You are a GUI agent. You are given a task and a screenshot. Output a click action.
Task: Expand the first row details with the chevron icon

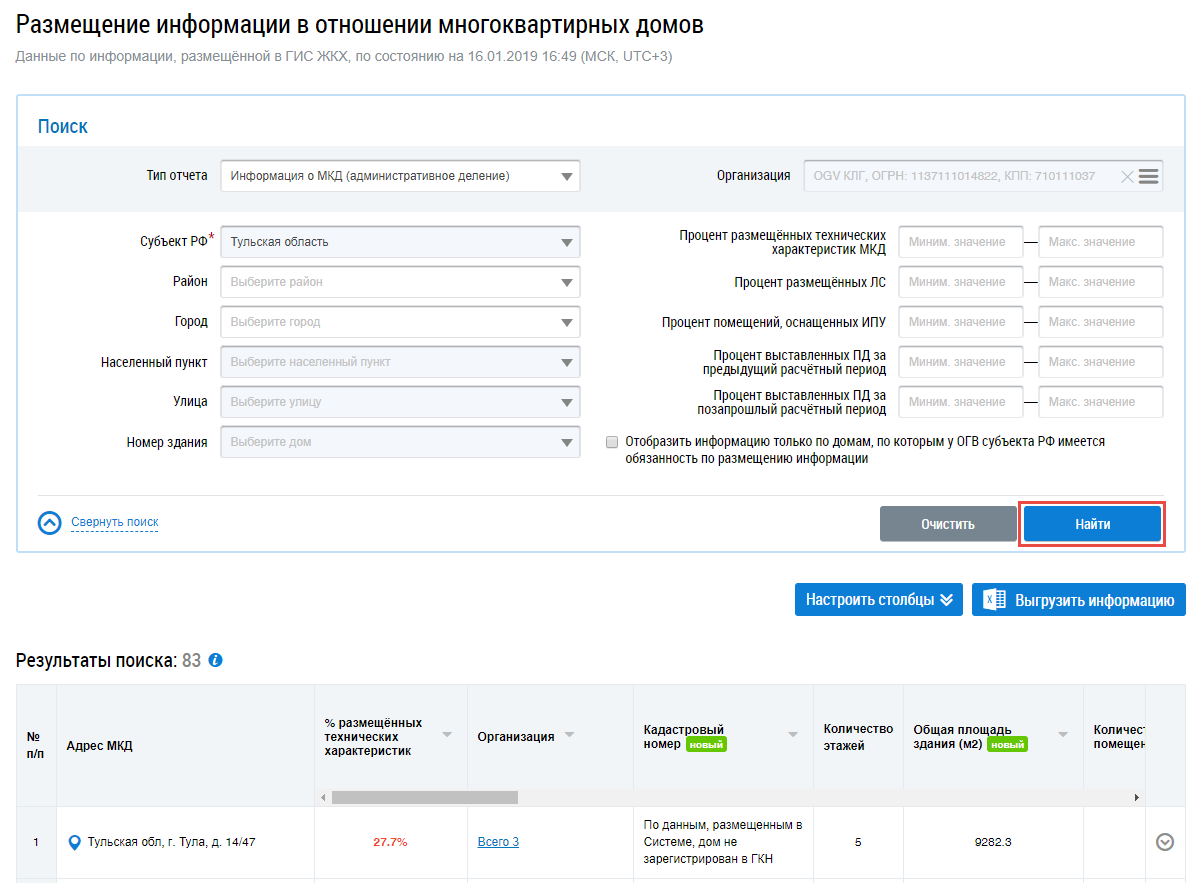pyautogui.click(x=1164, y=842)
